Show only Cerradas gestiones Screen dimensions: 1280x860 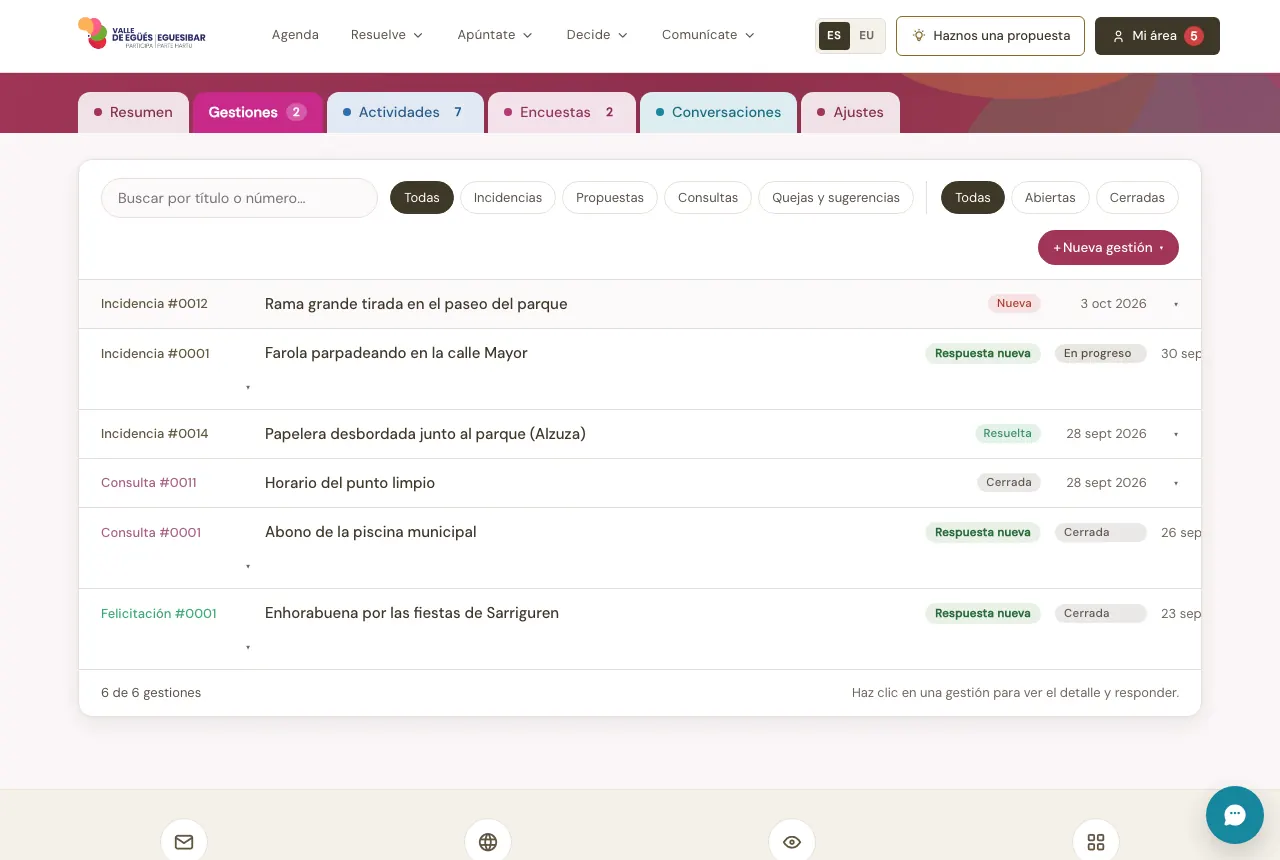[1137, 198]
